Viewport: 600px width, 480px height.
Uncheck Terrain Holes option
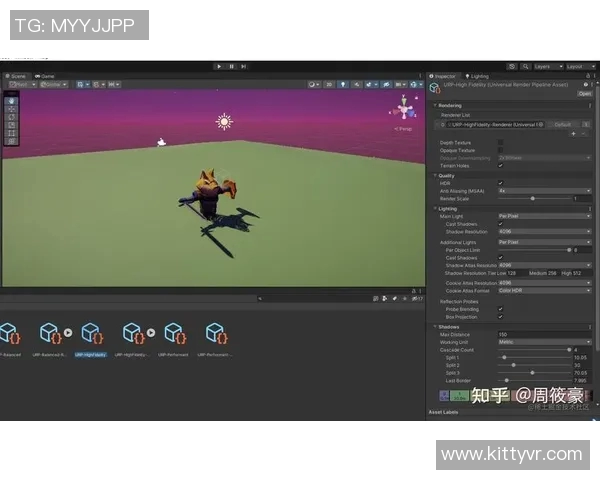tap(501, 165)
